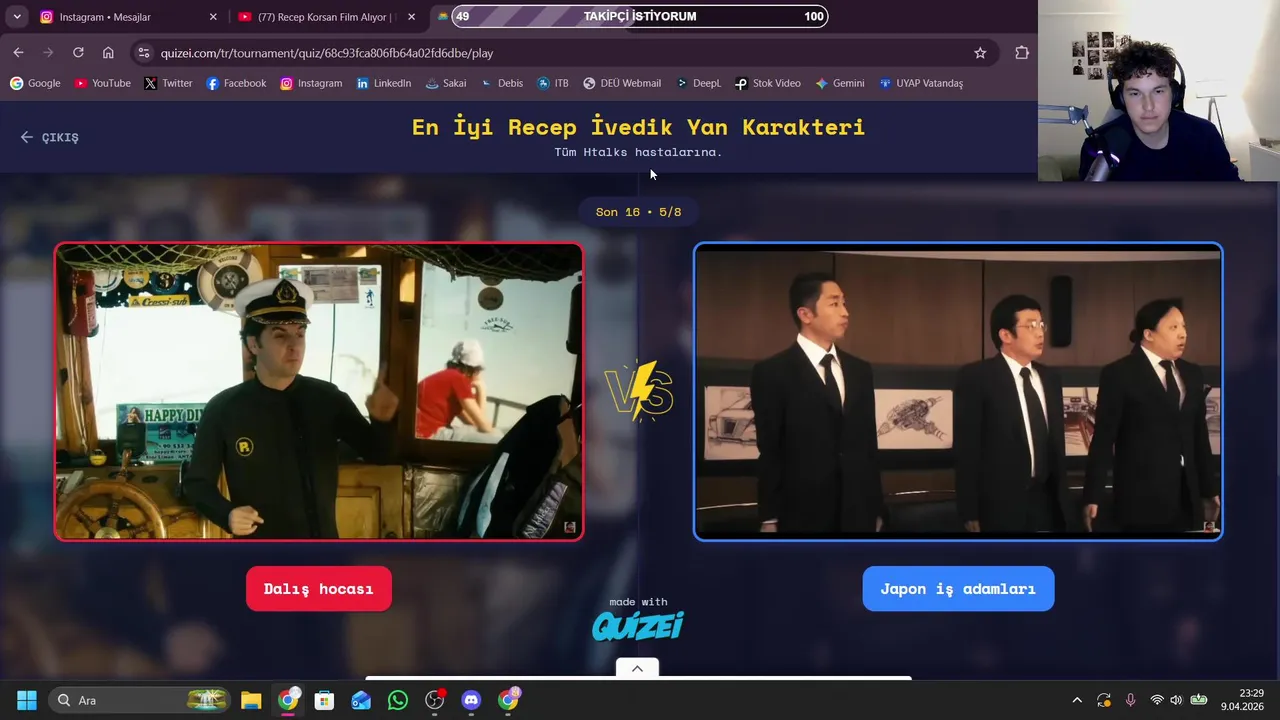The width and height of the screenshot is (1280, 720).
Task: Expand the bottom panel chevron
Action: (637, 668)
